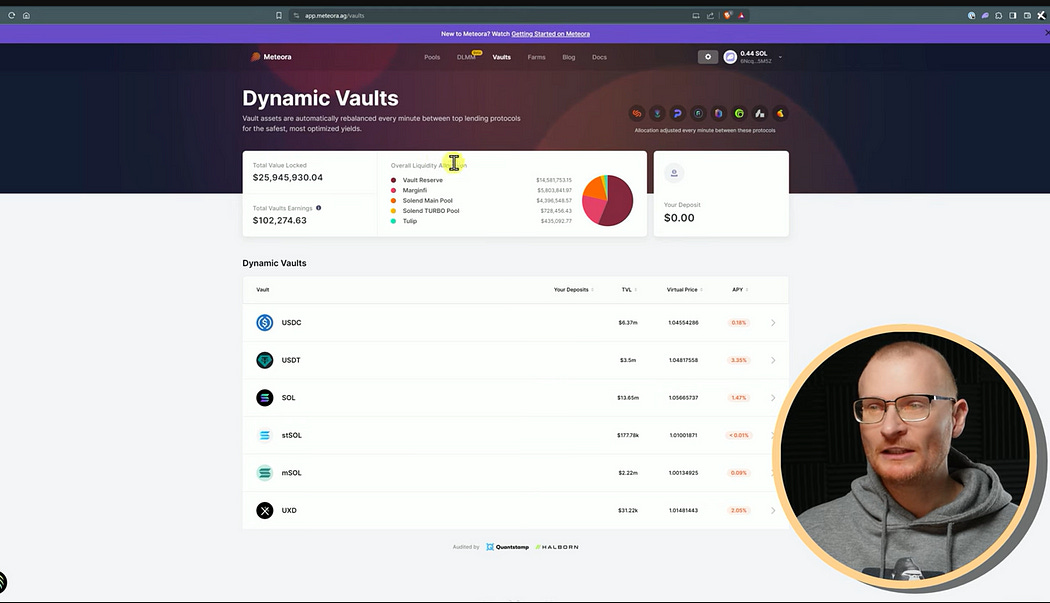Open the DLMM tab
Image resolution: width=1050 pixels, height=603 pixels.
click(x=467, y=57)
